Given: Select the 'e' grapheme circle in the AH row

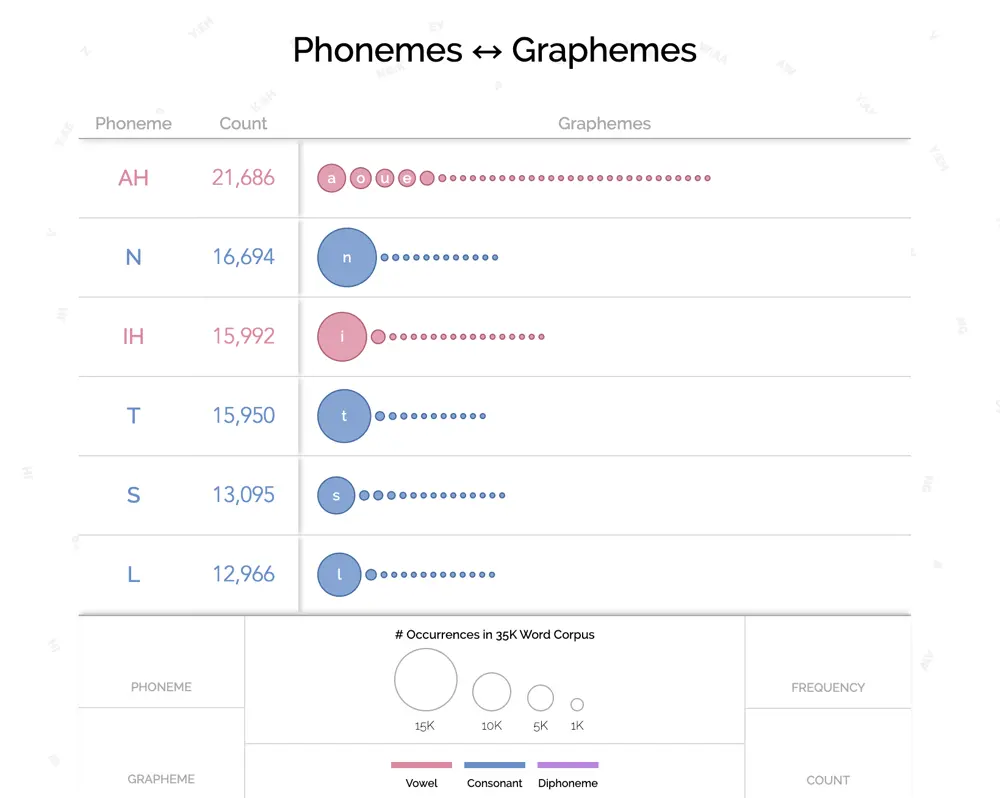Looking at the screenshot, I should click(x=407, y=178).
